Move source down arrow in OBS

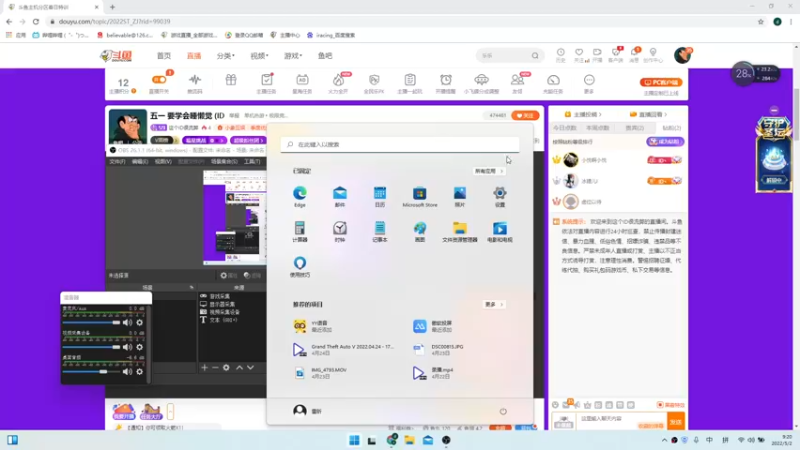[251, 367]
